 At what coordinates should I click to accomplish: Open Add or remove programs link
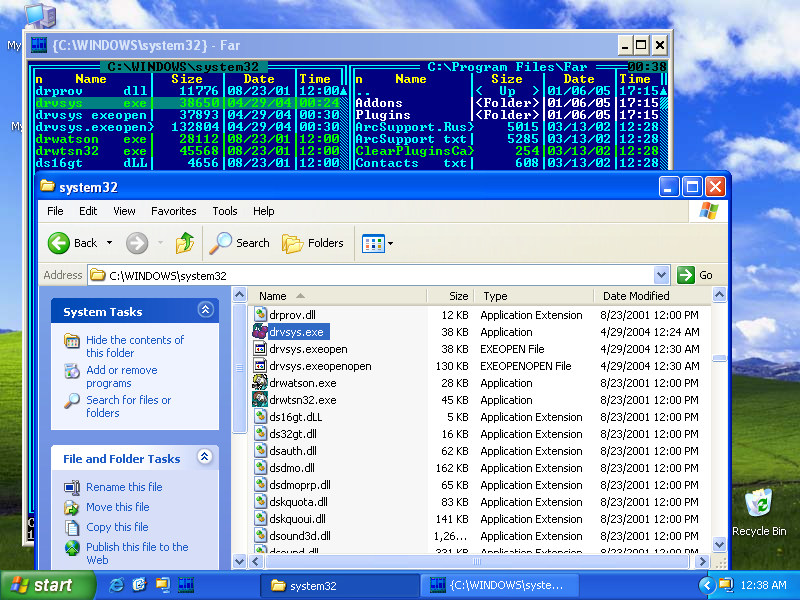coord(121,377)
